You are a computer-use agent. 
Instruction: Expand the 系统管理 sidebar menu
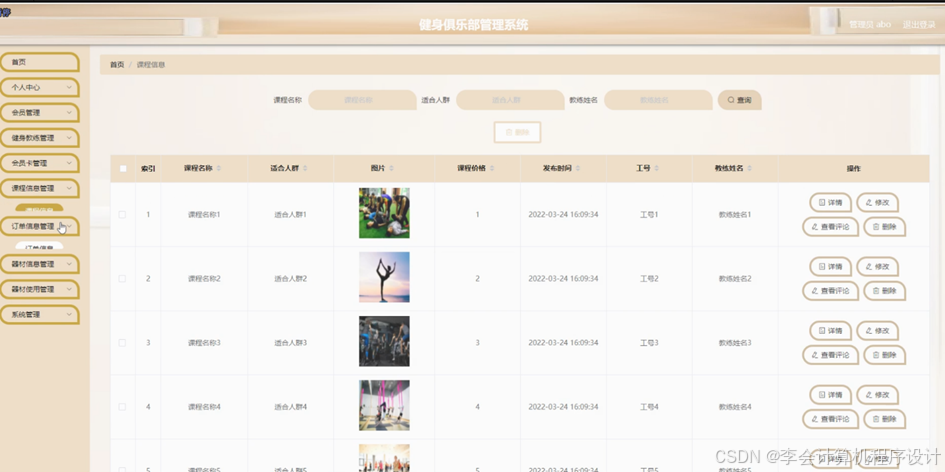(39, 315)
